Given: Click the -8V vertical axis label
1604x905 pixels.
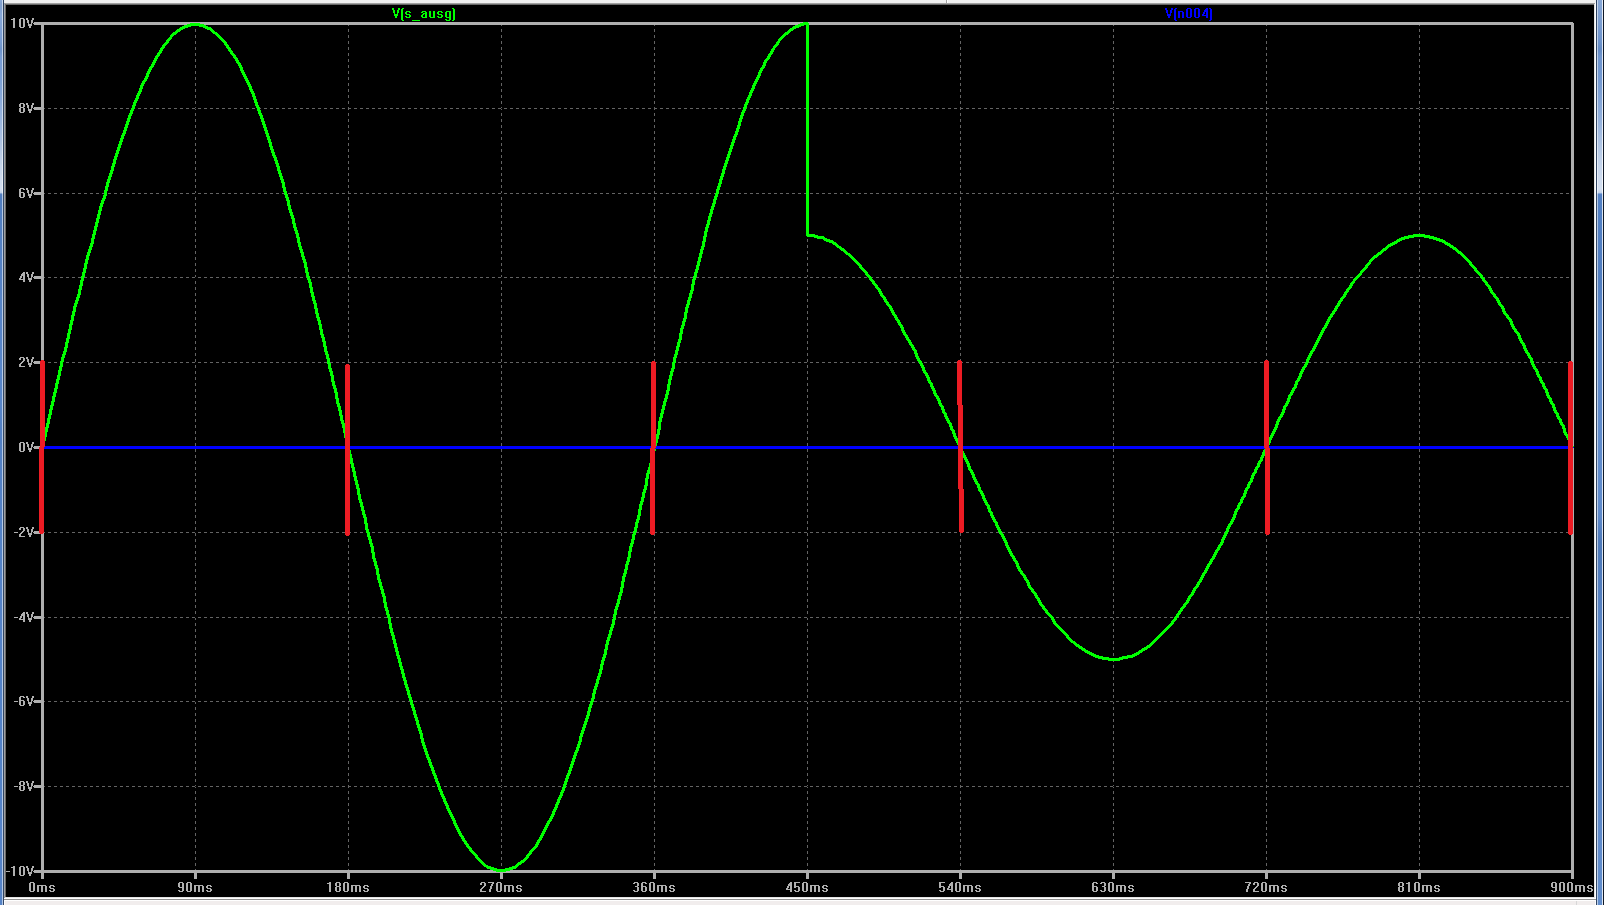Looking at the screenshot, I should coord(24,786).
